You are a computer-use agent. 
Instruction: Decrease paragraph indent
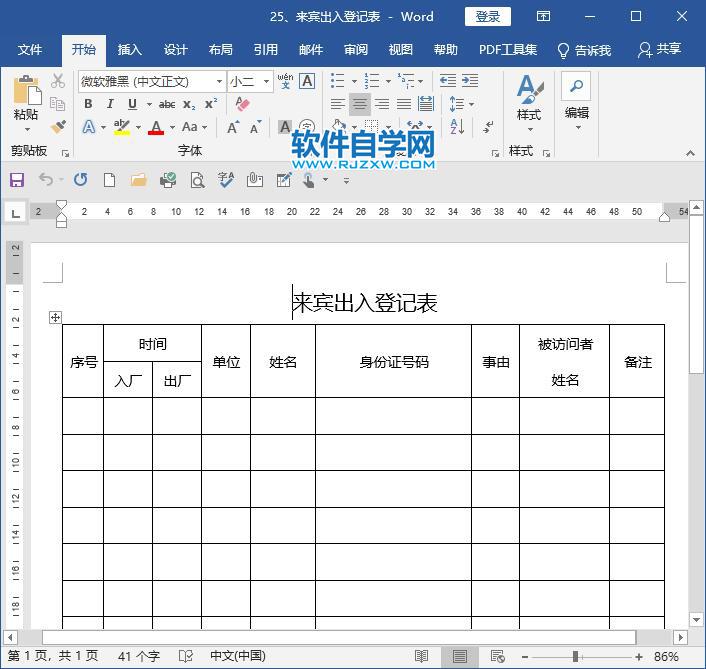click(448, 81)
